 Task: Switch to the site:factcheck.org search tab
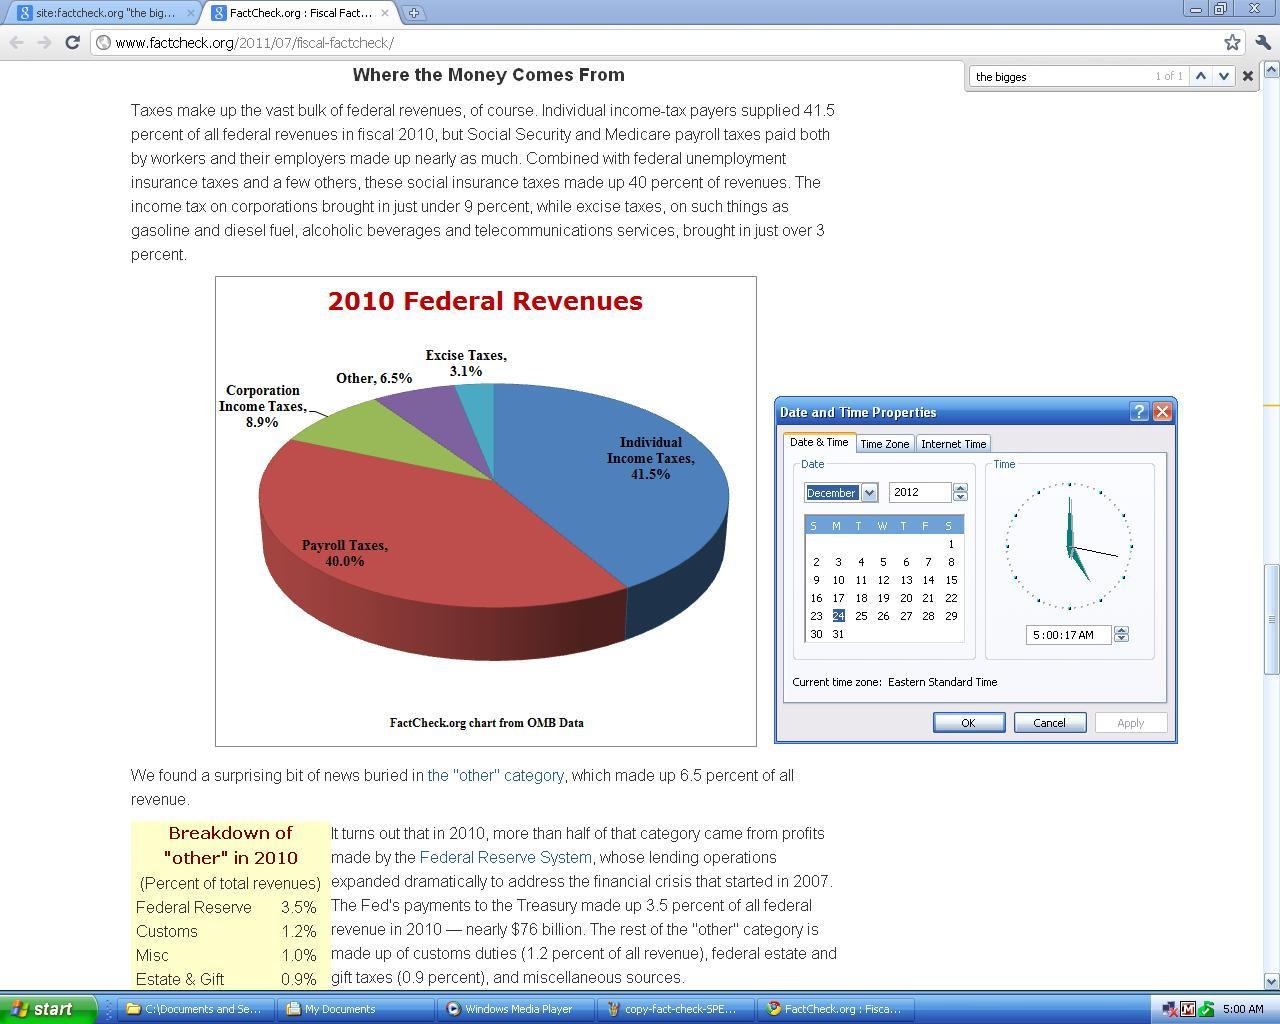(104, 13)
